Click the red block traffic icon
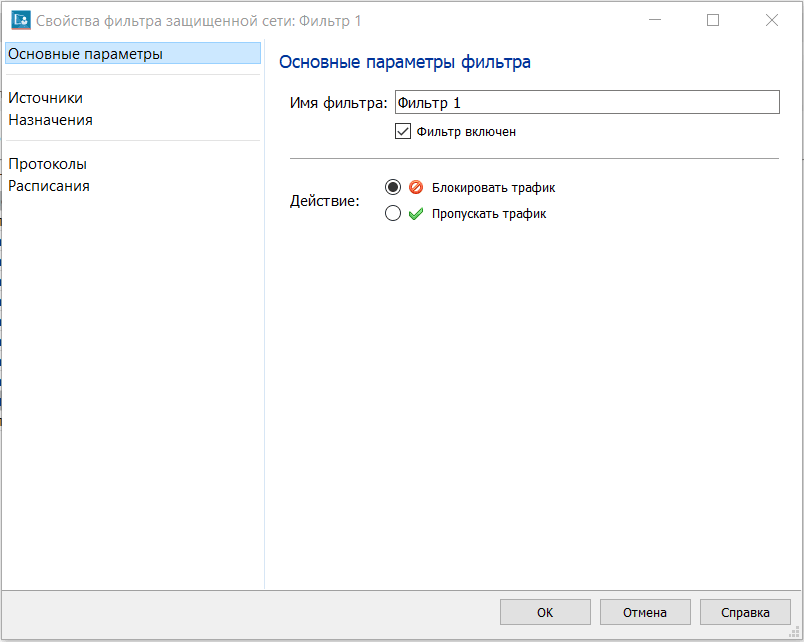 tap(416, 187)
